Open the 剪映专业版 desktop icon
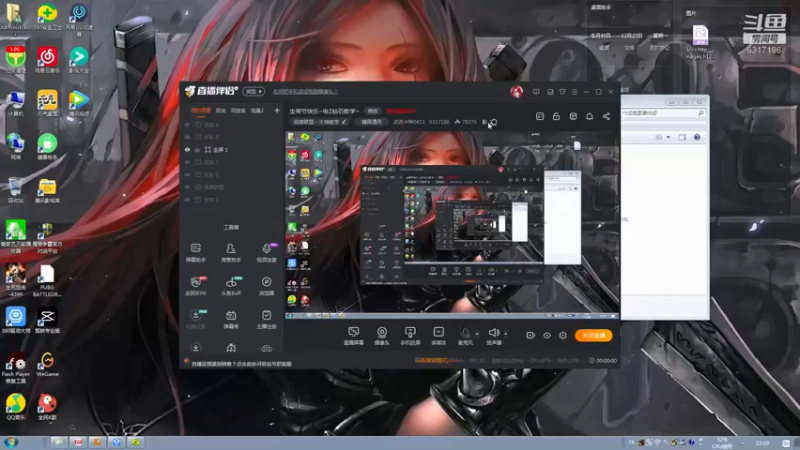 [x=47, y=320]
